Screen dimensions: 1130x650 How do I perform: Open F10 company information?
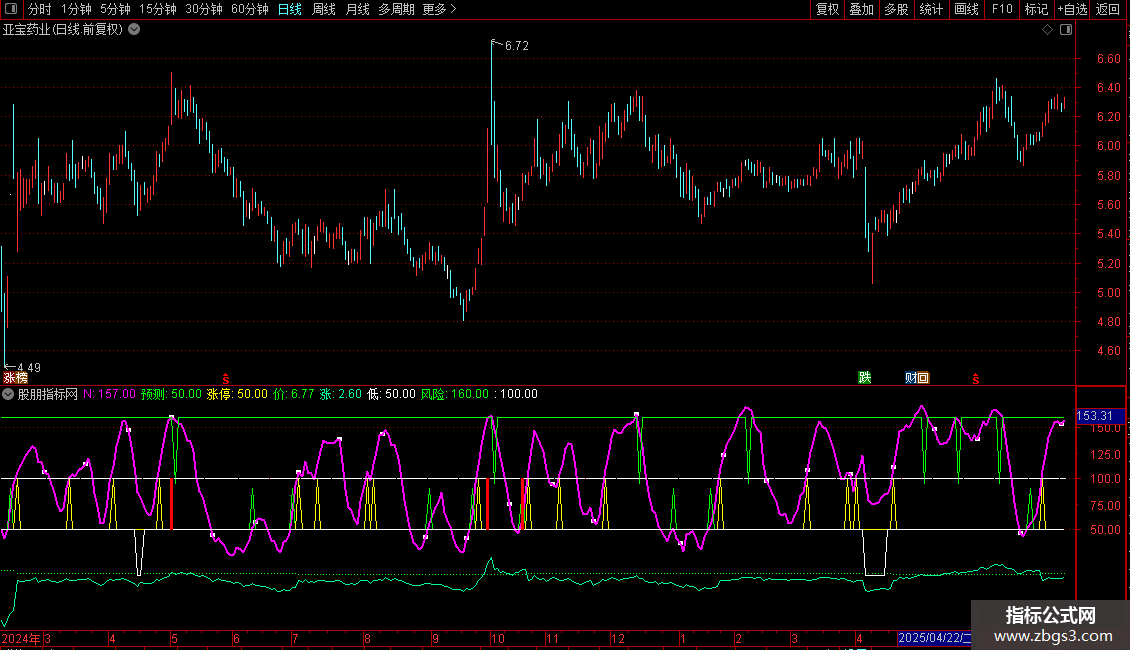click(x=1002, y=9)
